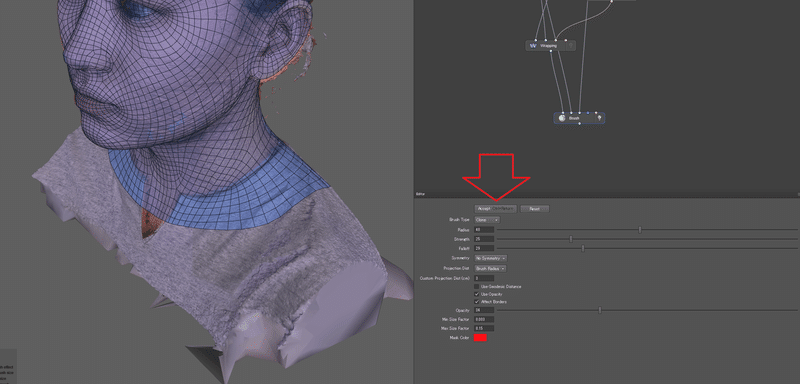Viewport: 800px width, 384px height.
Task: Uncheck the Affect Borders option
Action: (x=477, y=302)
